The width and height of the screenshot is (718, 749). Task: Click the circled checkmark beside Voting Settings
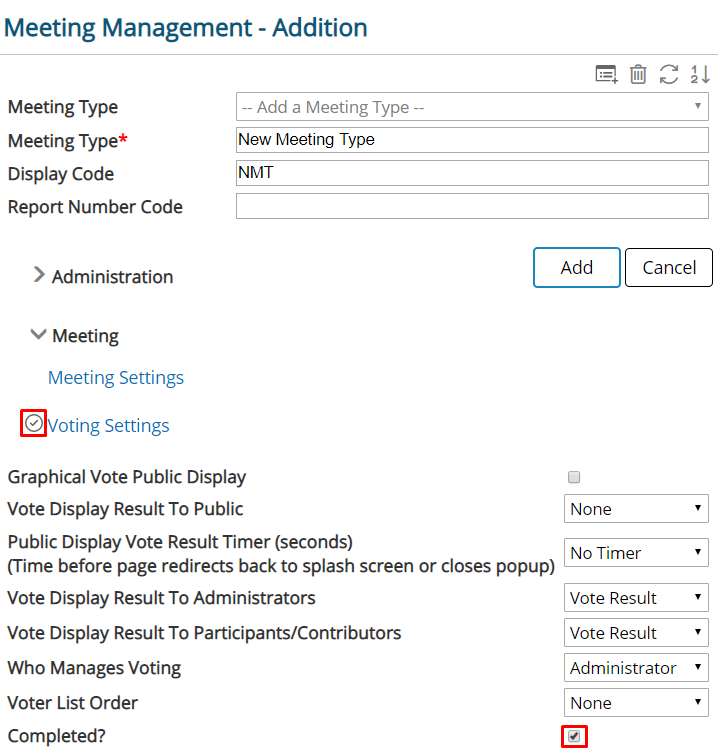point(33,423)
